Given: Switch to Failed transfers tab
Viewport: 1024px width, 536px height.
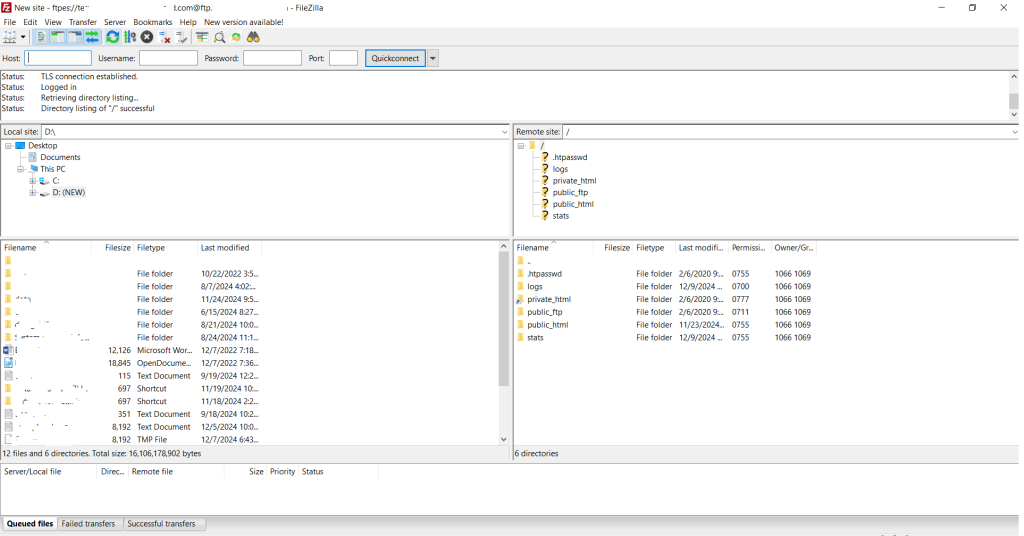Looking at the screenshot, I should pyautogui.click(x=88, y=524).
